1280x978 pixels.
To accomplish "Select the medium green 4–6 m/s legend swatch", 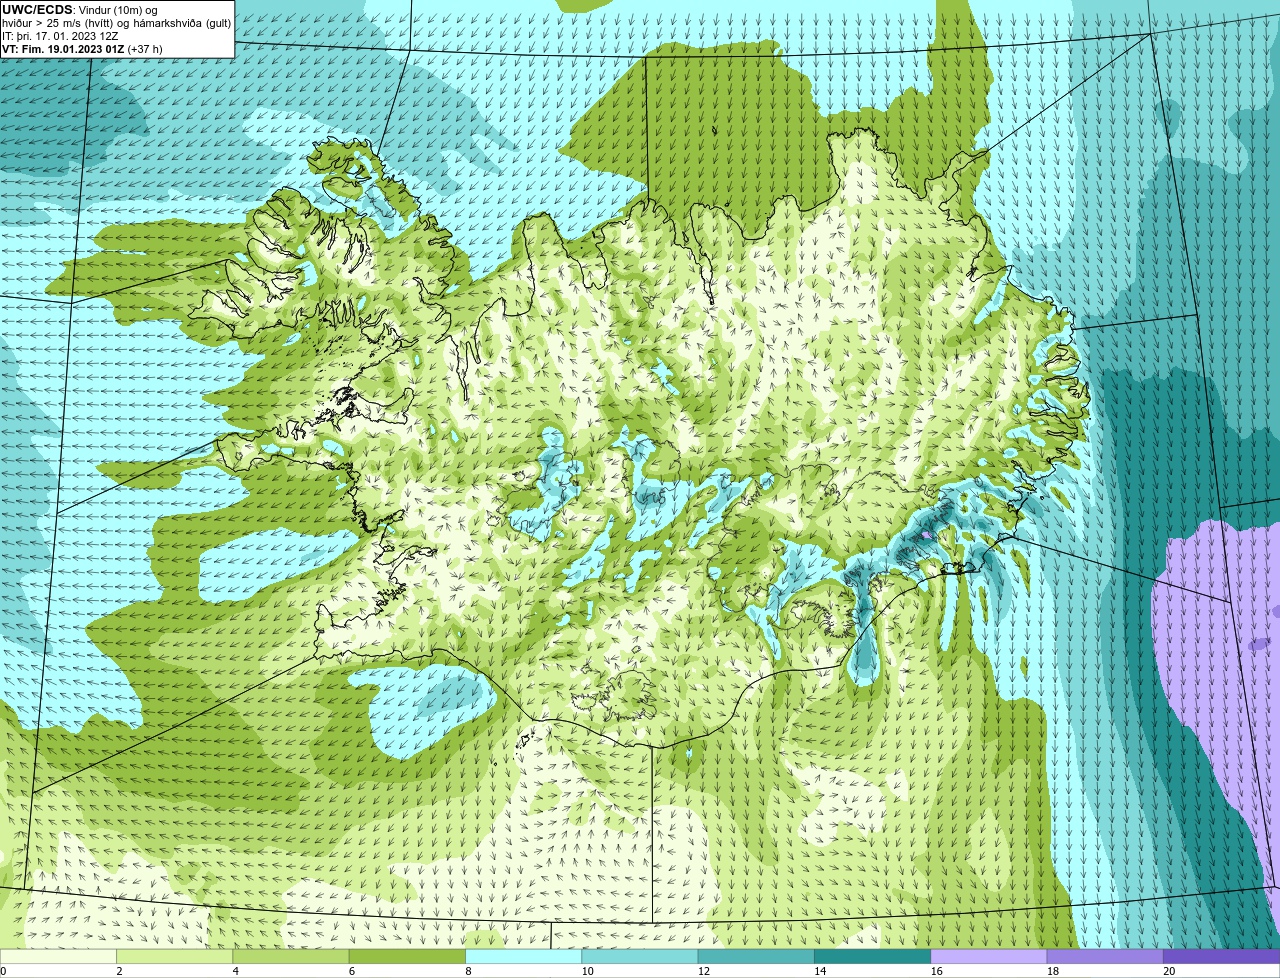I will 291,957.
